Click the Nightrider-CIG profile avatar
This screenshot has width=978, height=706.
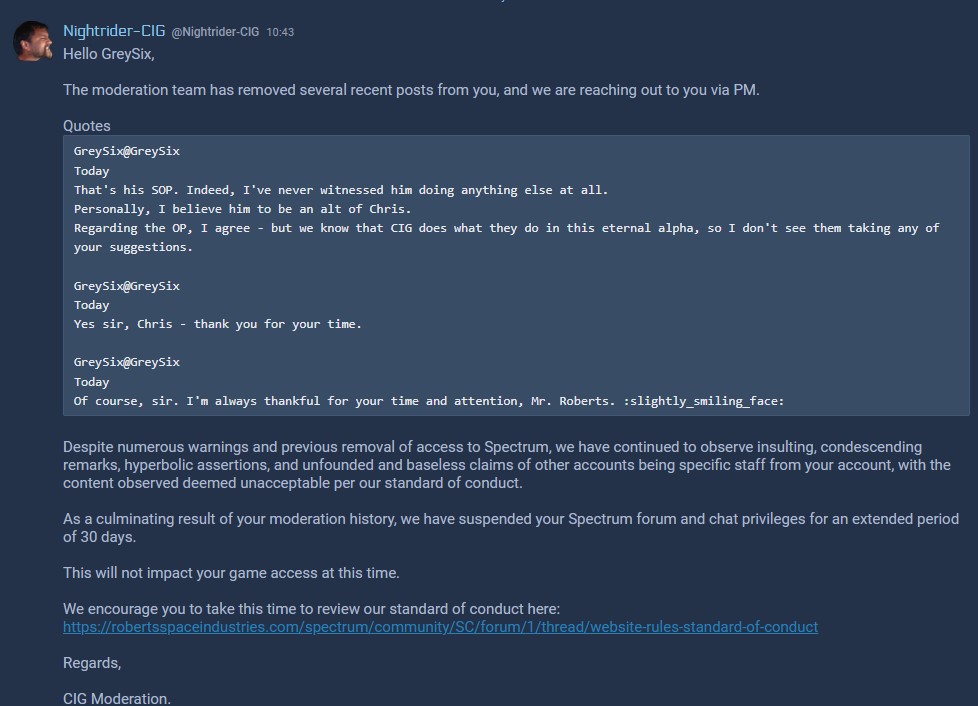pos(32,41)
